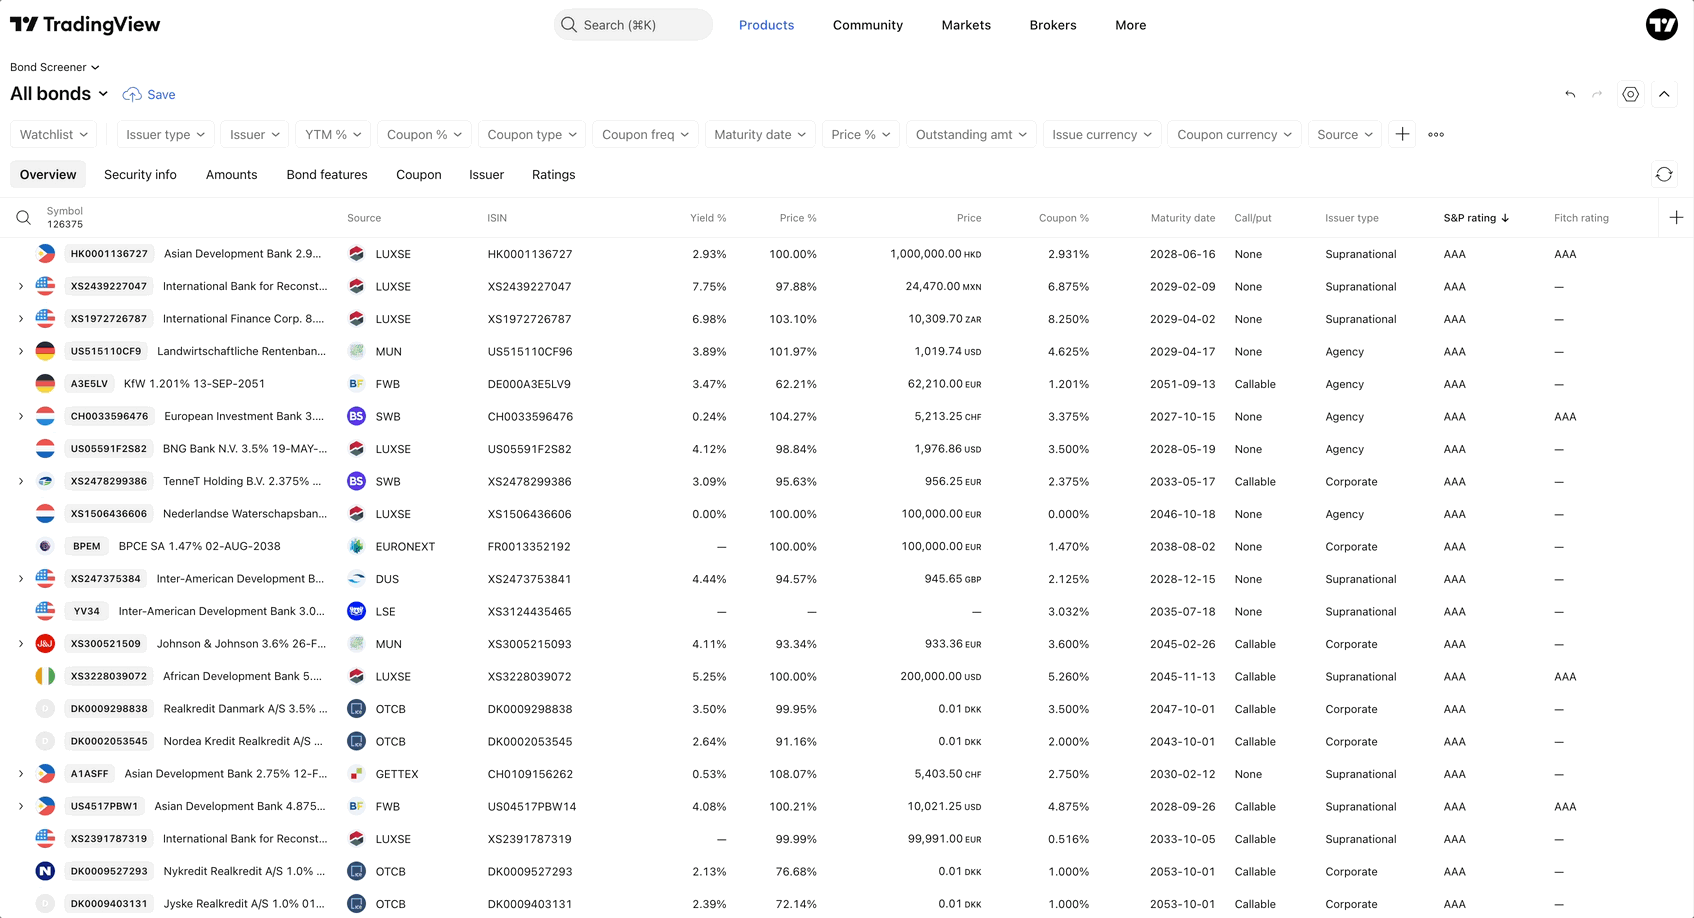Click the cloud Save icon

click(132, 94)
